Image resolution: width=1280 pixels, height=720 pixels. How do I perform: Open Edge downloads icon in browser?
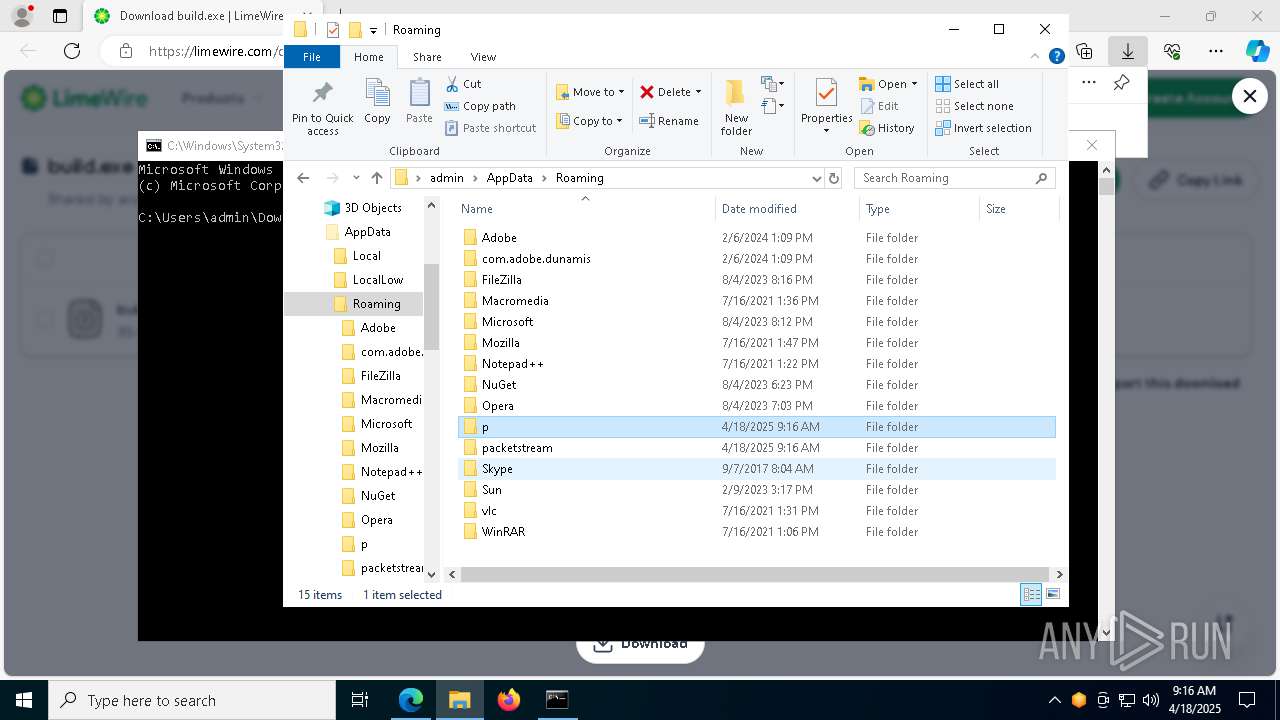(1128, 51)
